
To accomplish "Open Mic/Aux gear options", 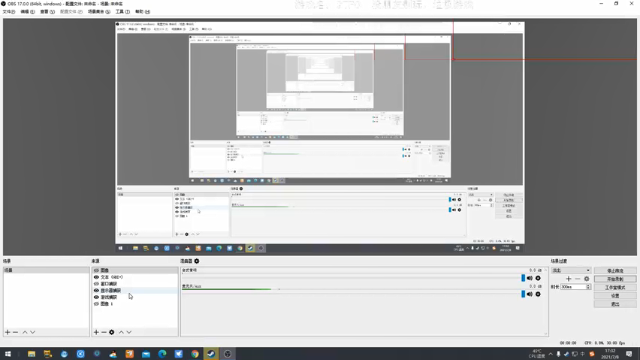I will point(538,294).
